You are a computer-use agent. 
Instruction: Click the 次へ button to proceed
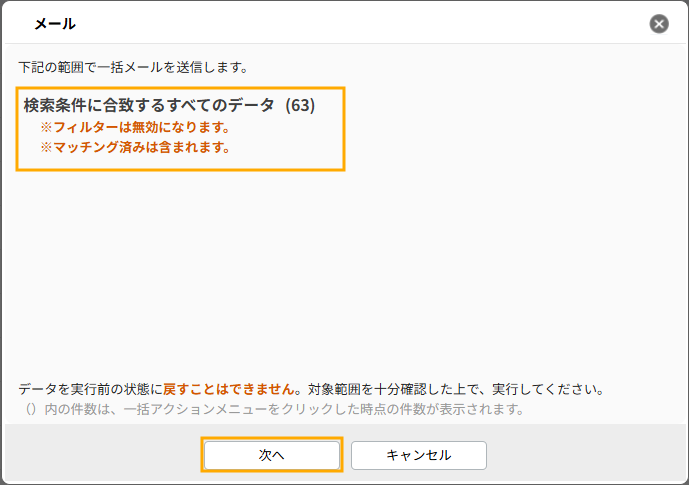[x=272, y=455]
